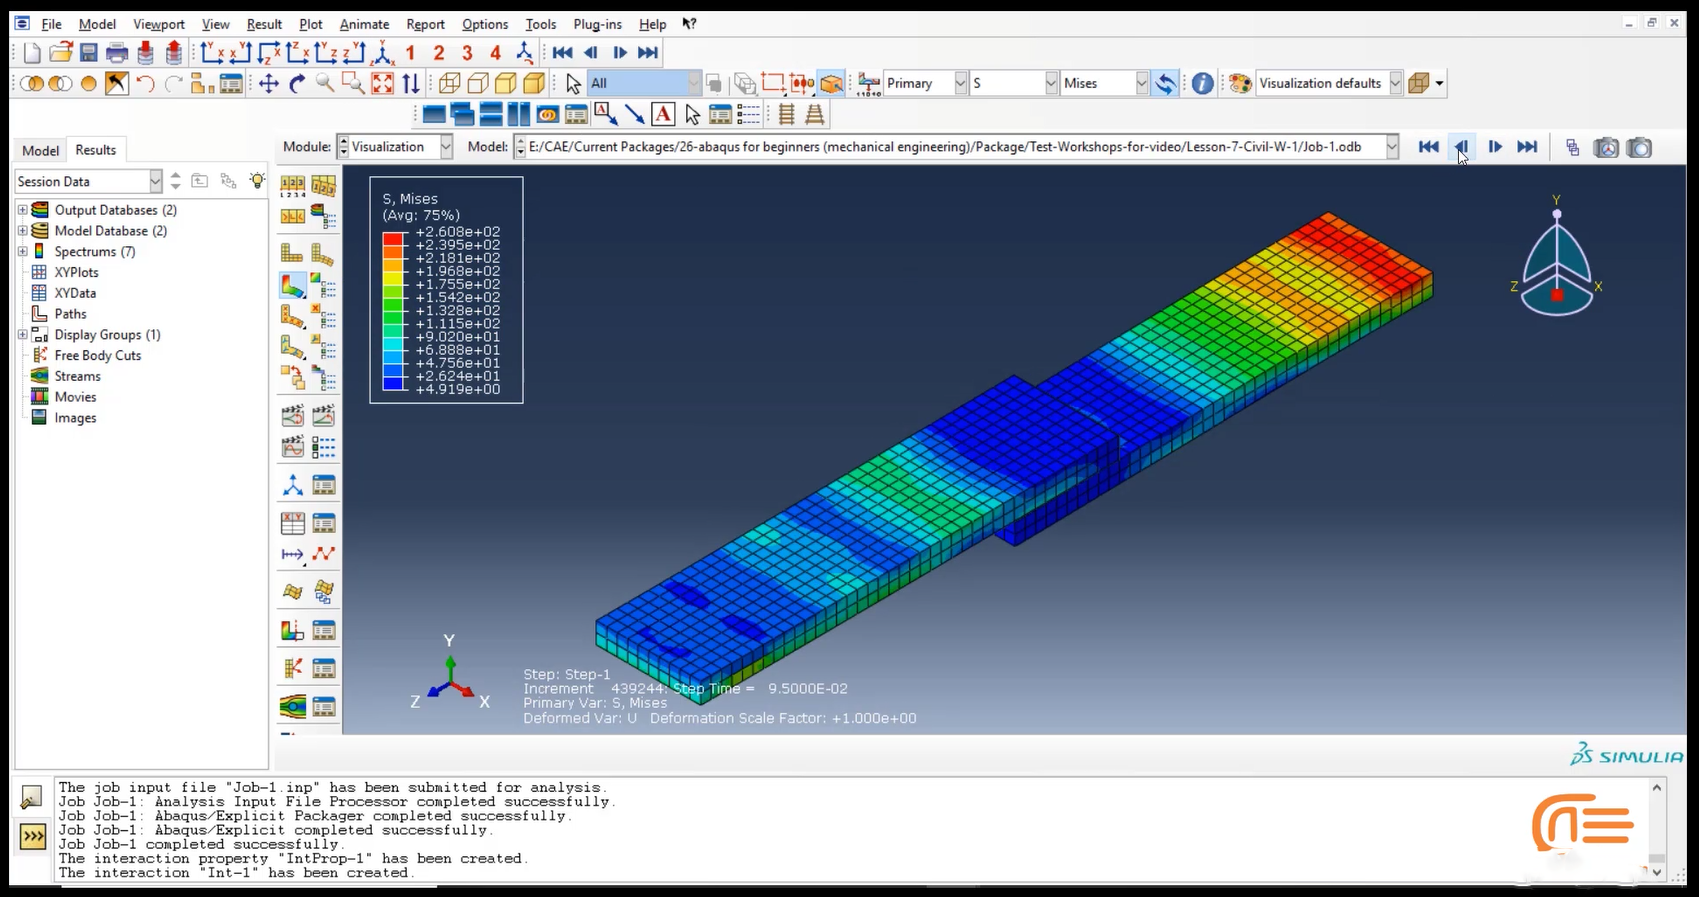Open the File menu
This screenshot has height=897, width=1699.
(x=51, y=24)
